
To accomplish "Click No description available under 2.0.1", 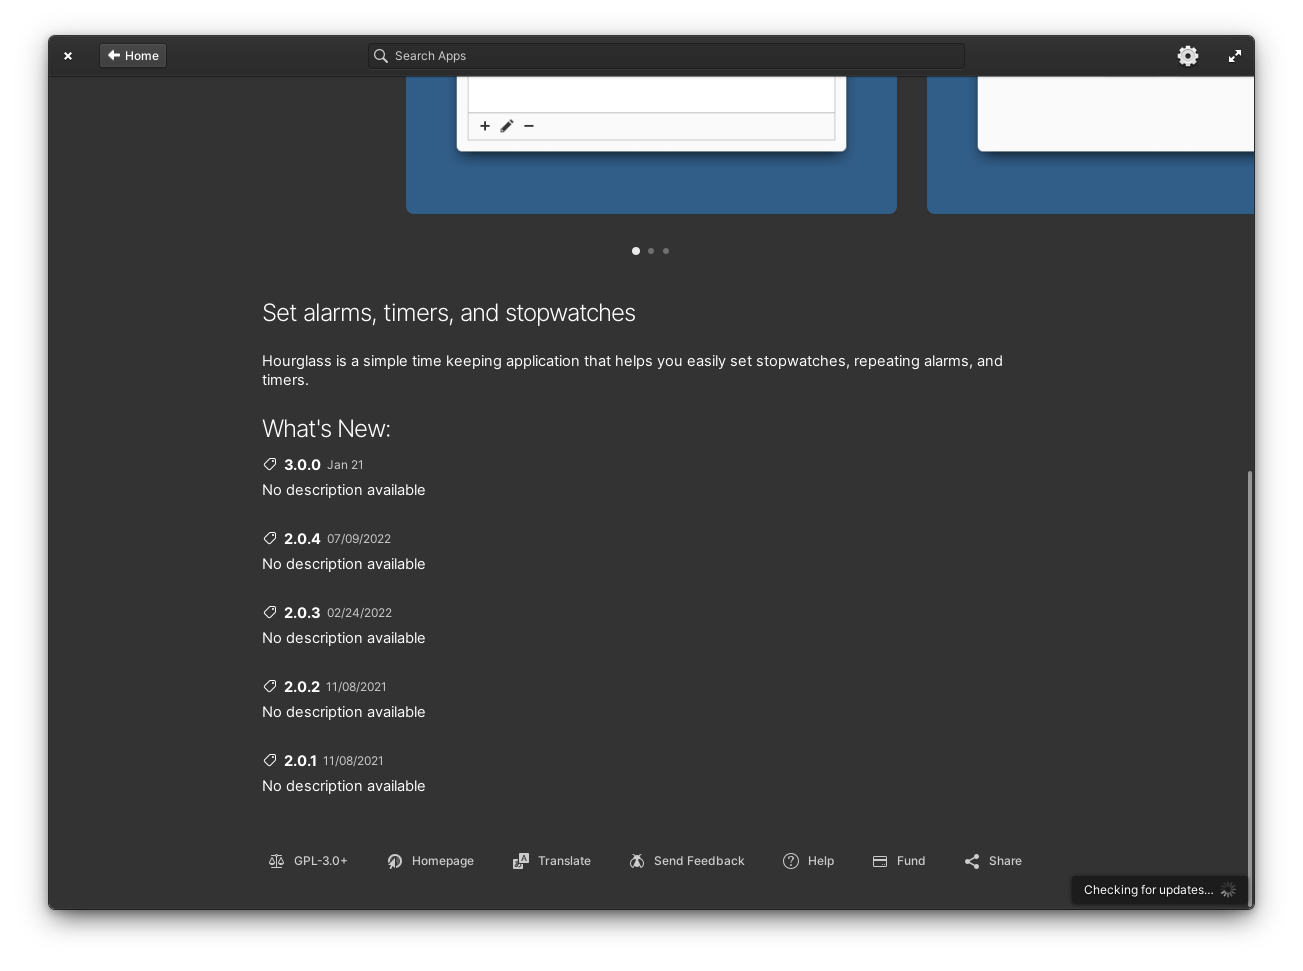I will (344, 786).
